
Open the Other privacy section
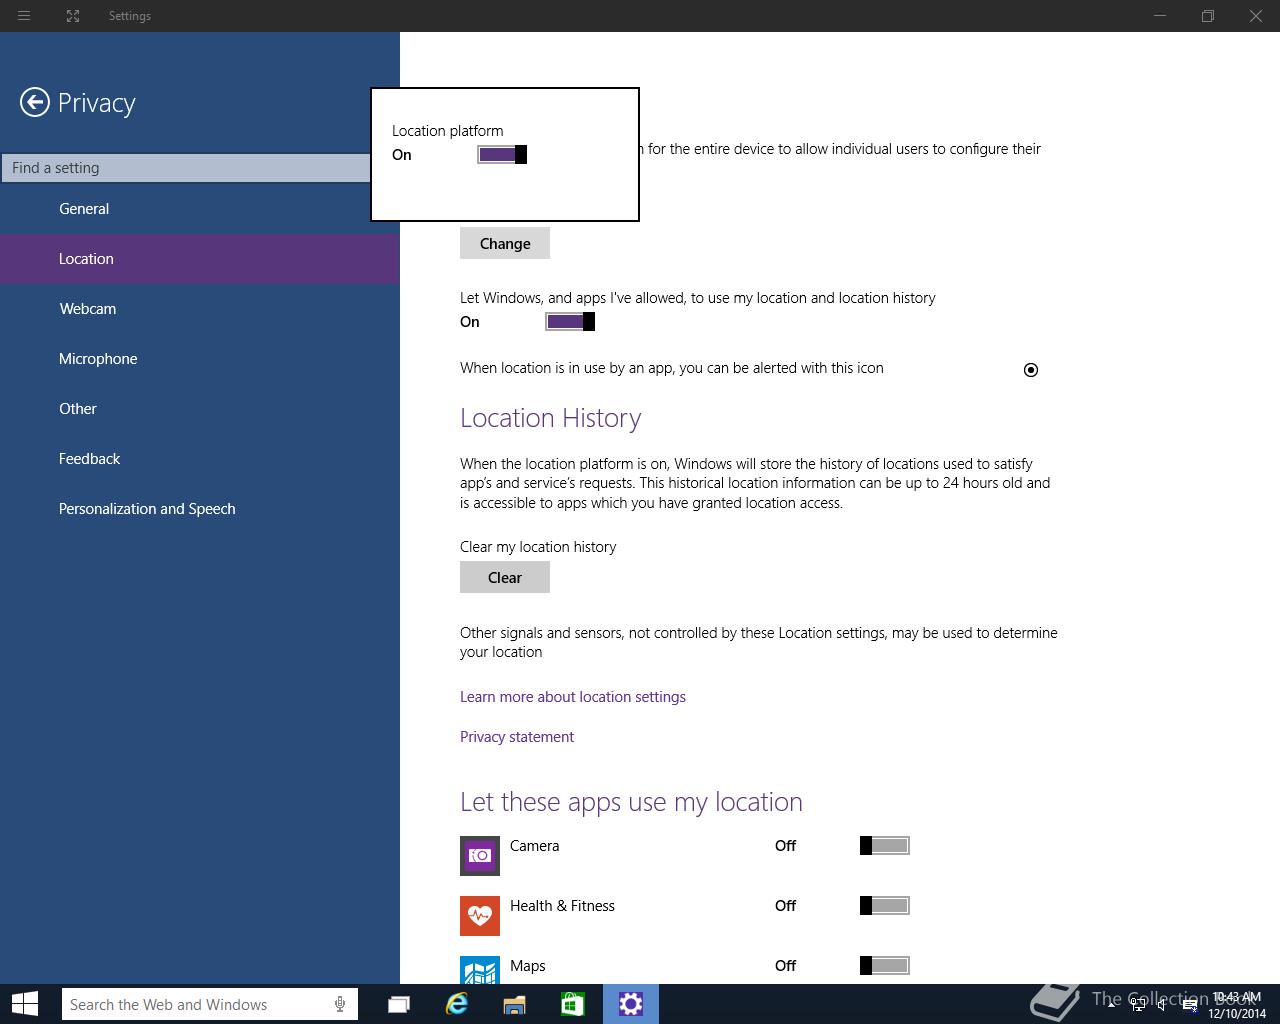coord(200,409)
